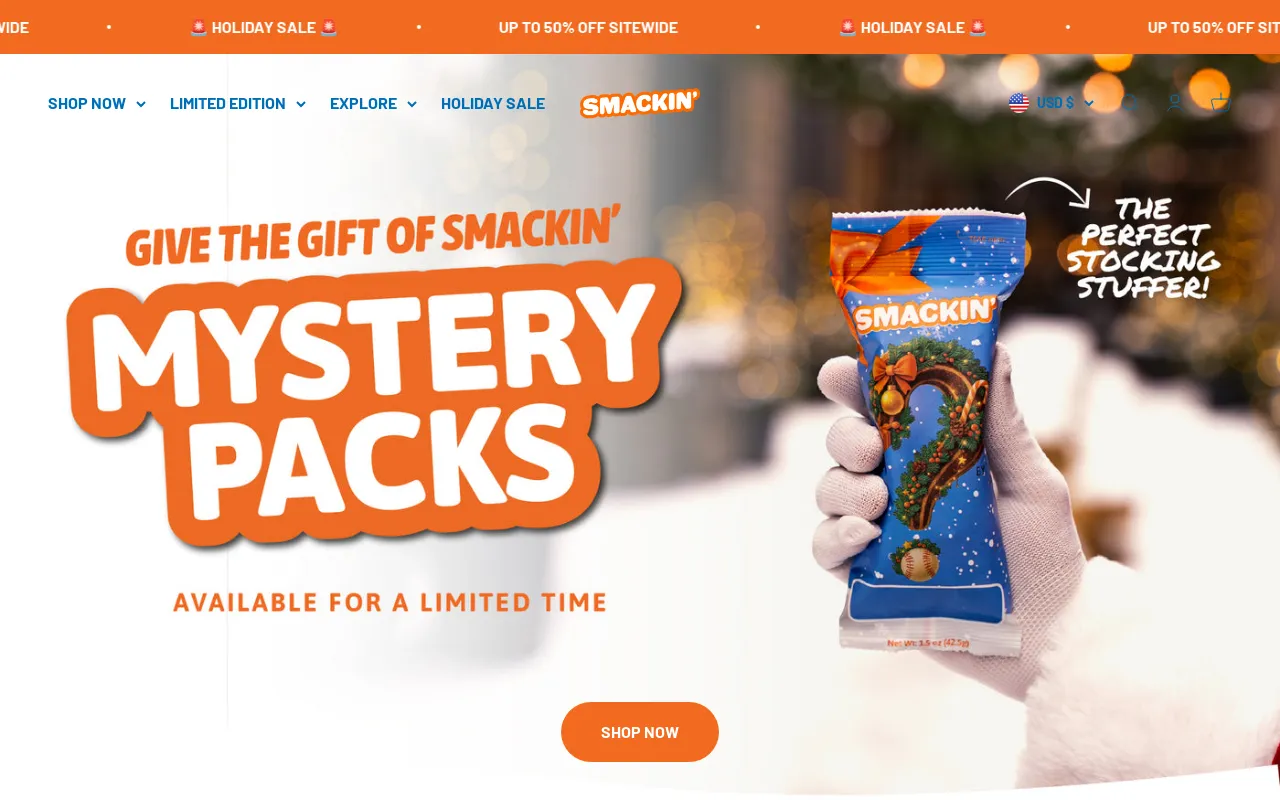The height and width of the screenshot is (800, 1280).
Task: Click the orange Shop Now button
Action: [x=640, y=732]
